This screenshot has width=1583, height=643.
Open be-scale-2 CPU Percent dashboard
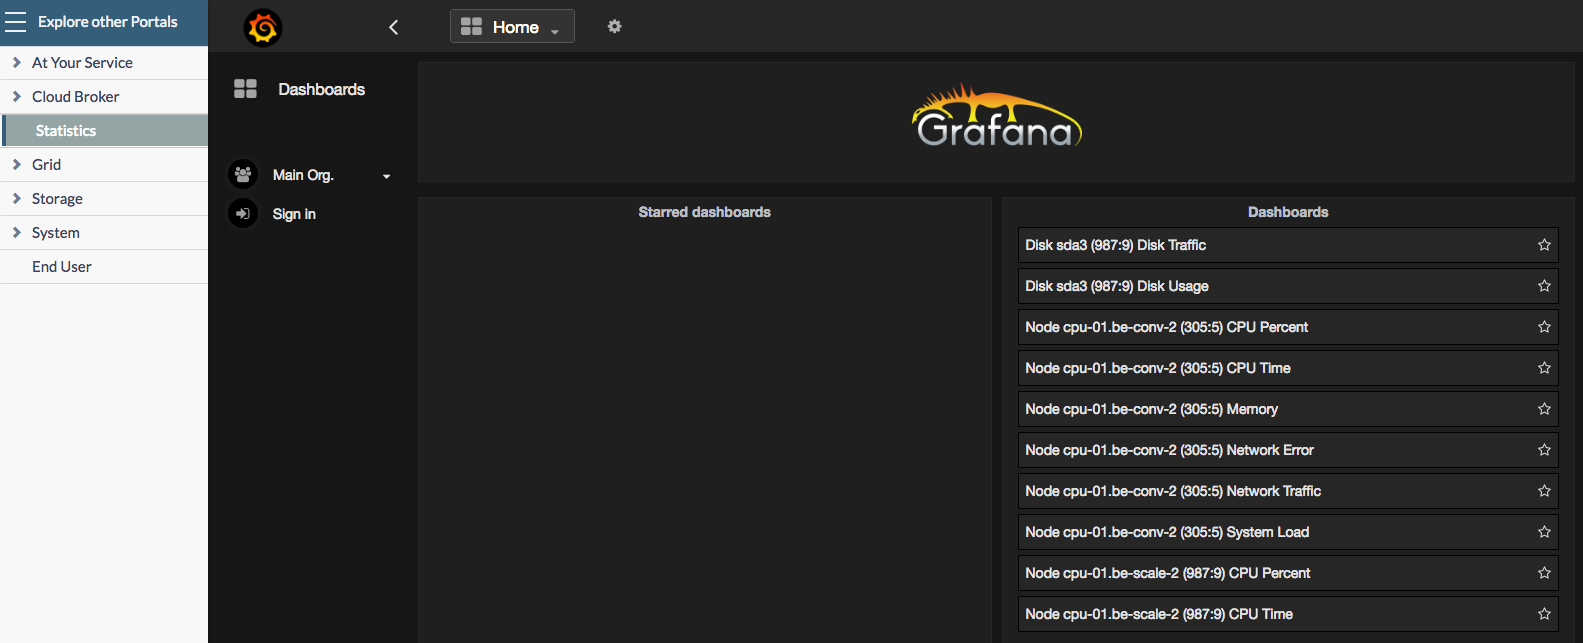click(x=1167, y=573)
